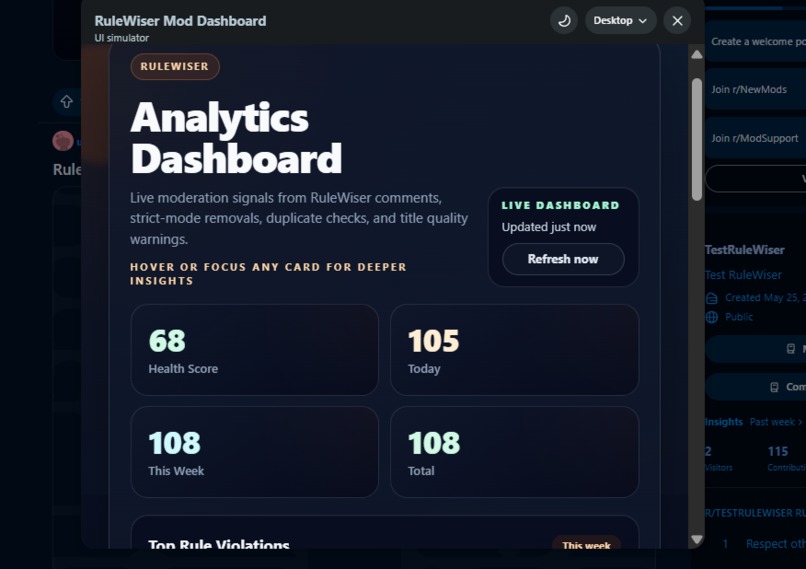Open the Desktop device dropdown

tap(620, 21)
